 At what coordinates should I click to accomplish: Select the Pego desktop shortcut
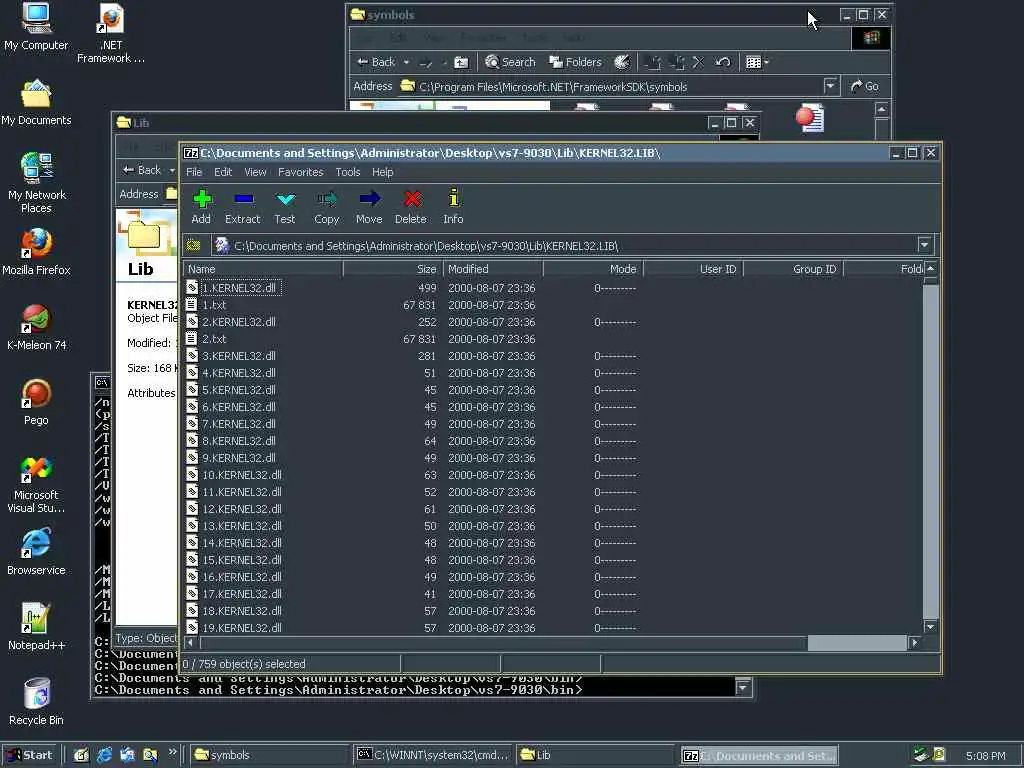(x=36, y=402)
